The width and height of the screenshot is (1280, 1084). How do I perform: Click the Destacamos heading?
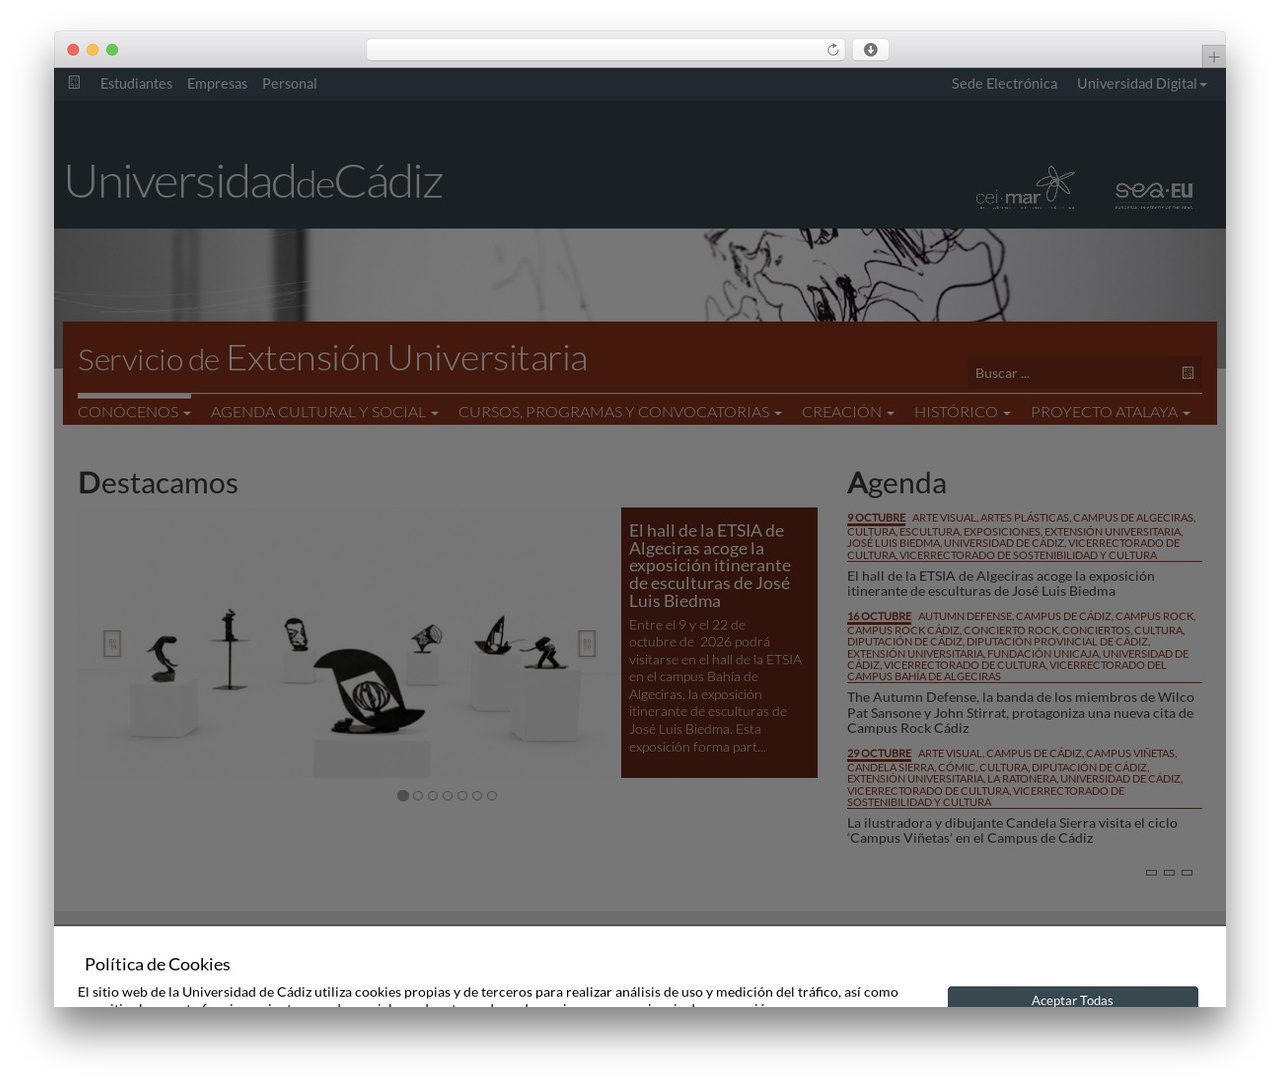(x=158, y=483)
